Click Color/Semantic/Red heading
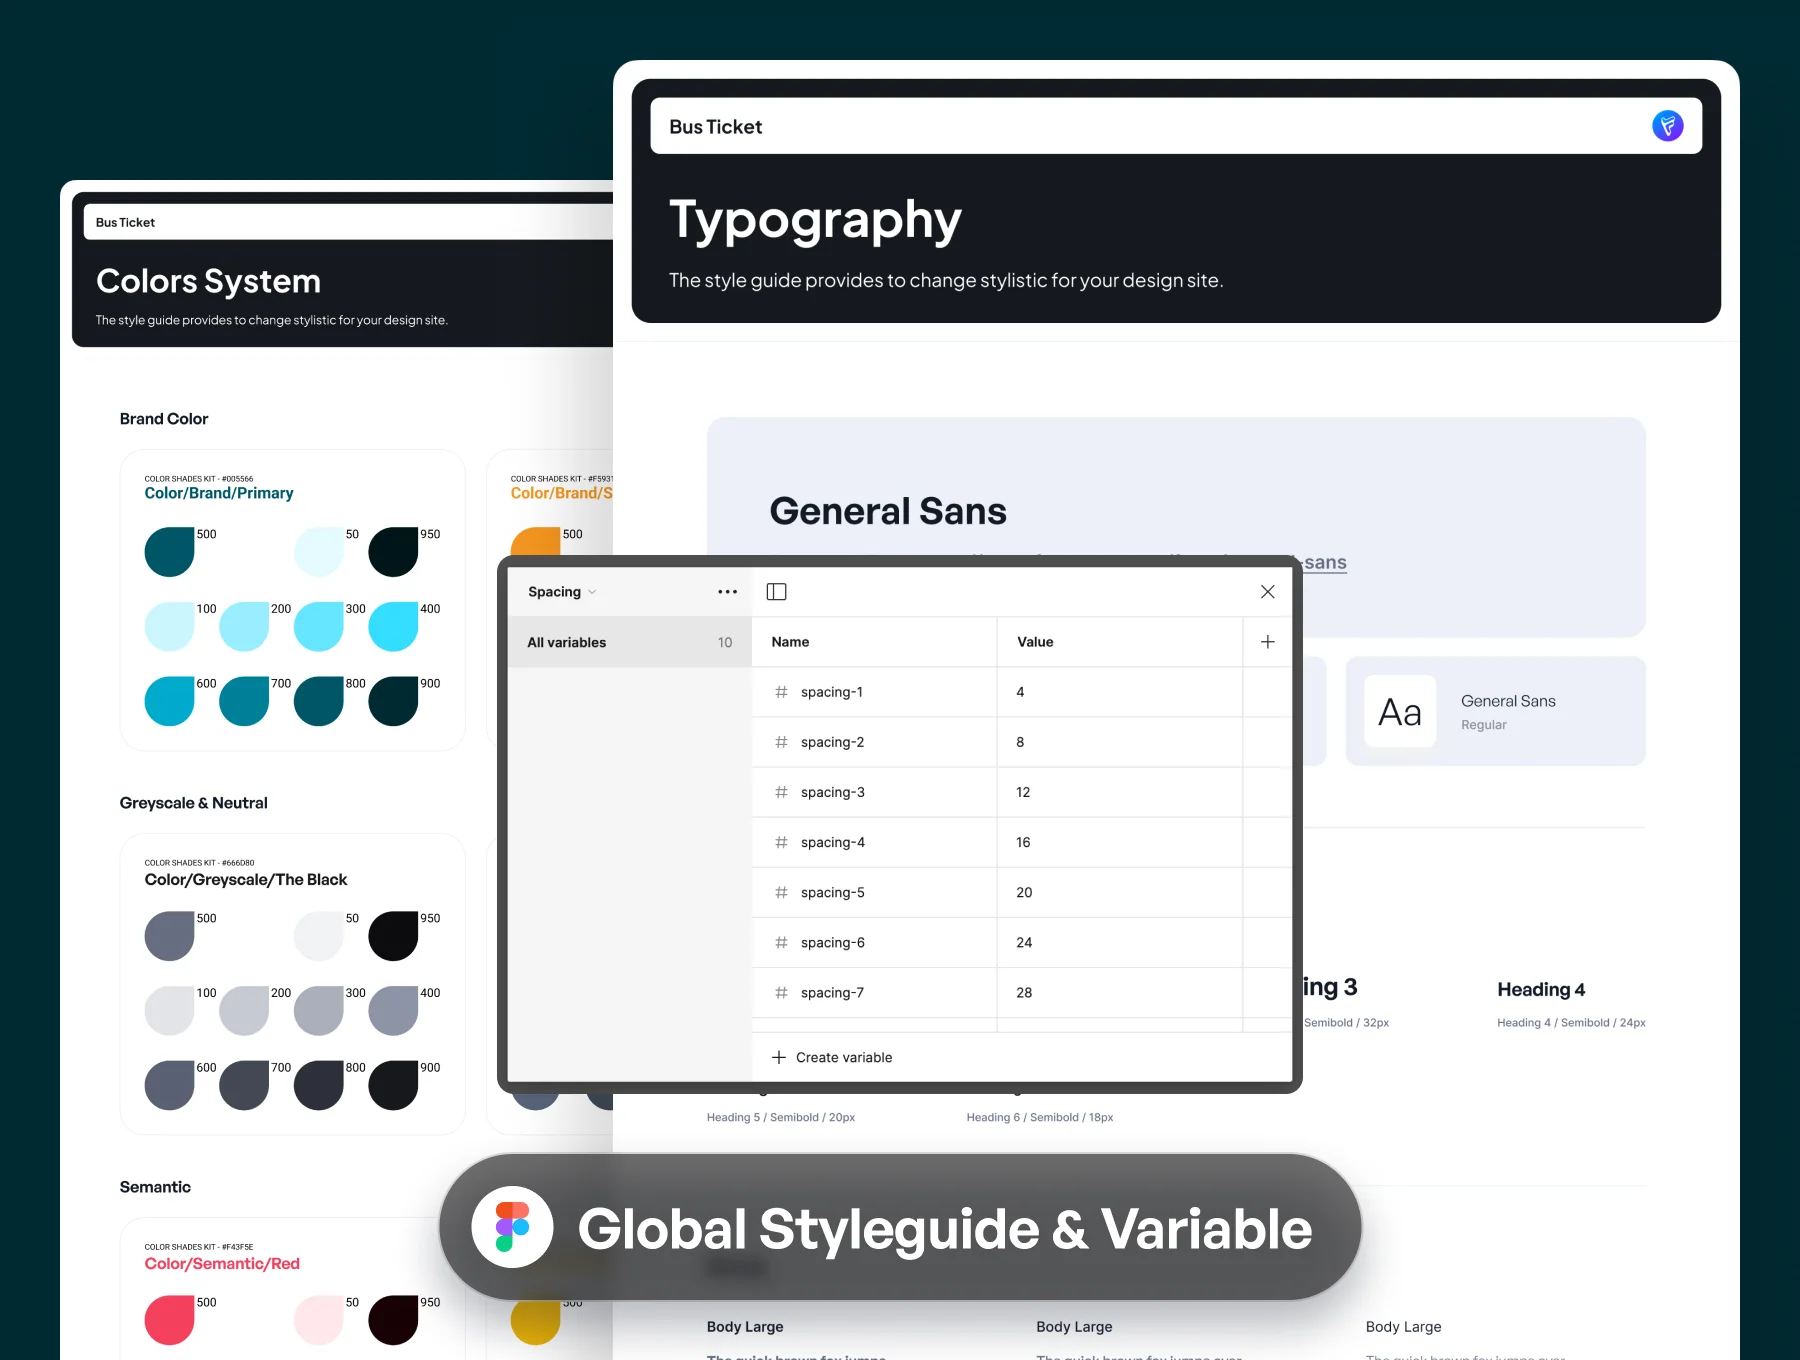Screen dimensions: 1800x1360 [222, 1264]
